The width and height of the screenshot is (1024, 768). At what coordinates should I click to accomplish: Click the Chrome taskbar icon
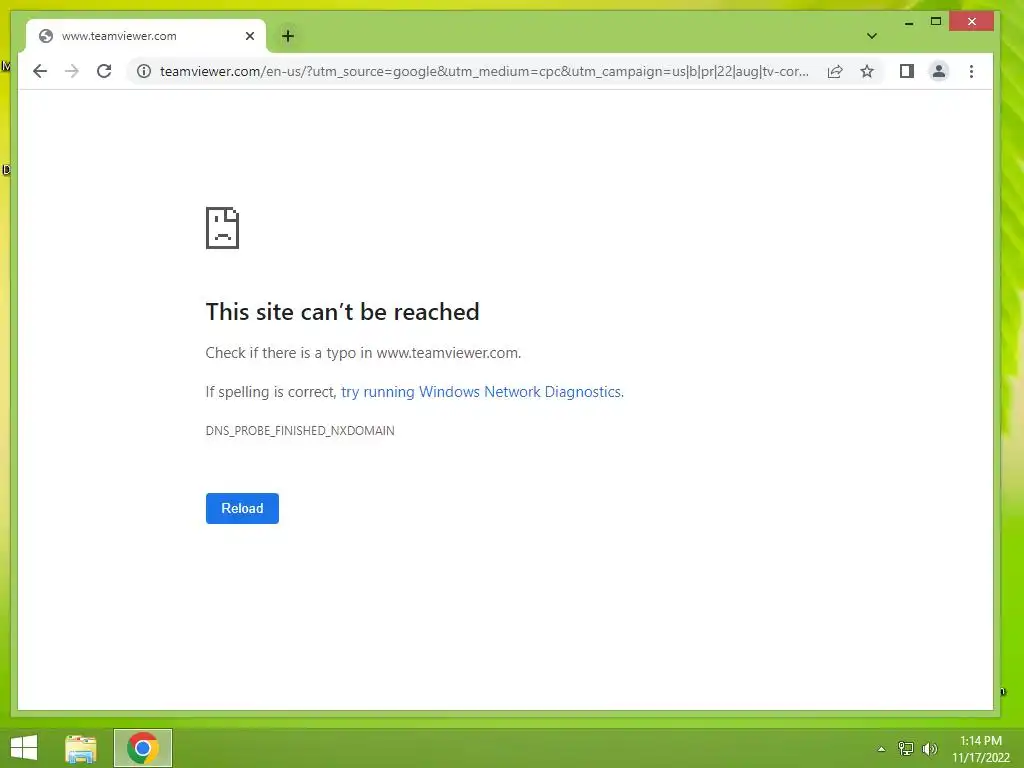pyautogui.click(x=143, y=748)
